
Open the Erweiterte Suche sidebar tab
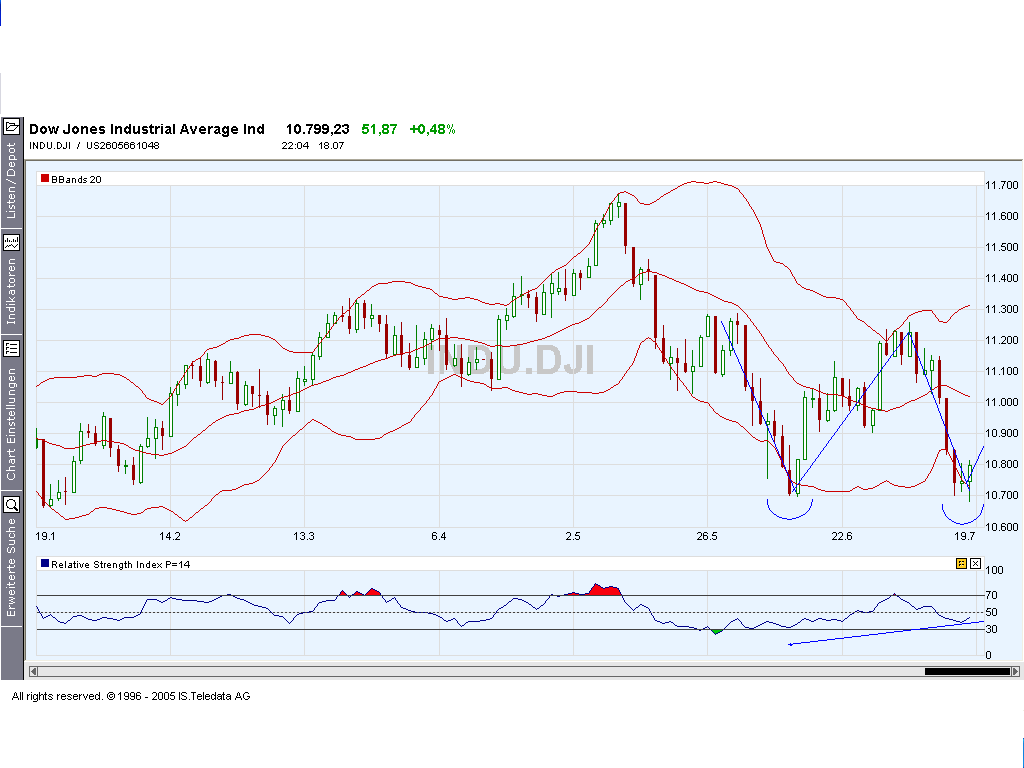11,568
